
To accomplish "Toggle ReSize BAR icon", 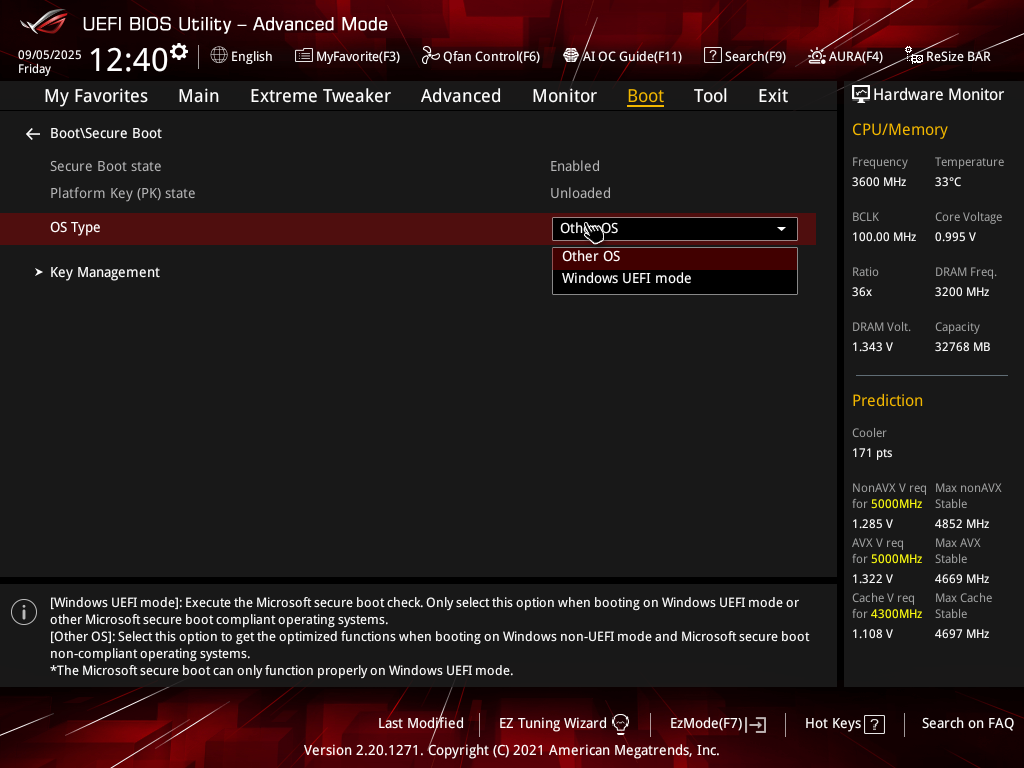I will pos(914,56).
